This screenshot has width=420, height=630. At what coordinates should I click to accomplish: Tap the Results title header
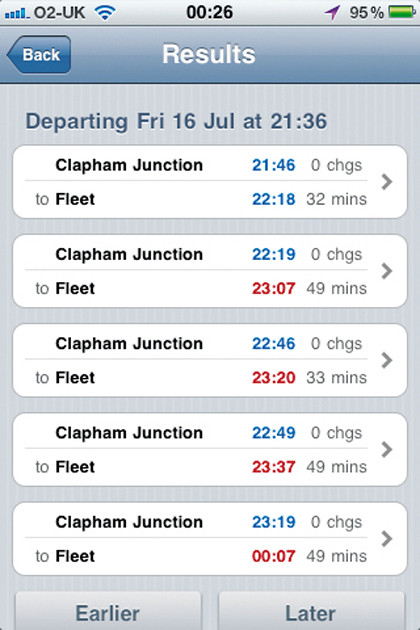tap(209, 54)
